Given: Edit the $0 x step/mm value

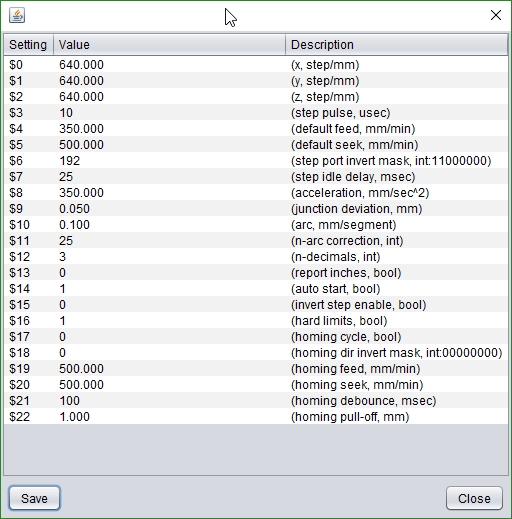Looking at the screenshot, I should pyautogui.click(x=170, y=64).
